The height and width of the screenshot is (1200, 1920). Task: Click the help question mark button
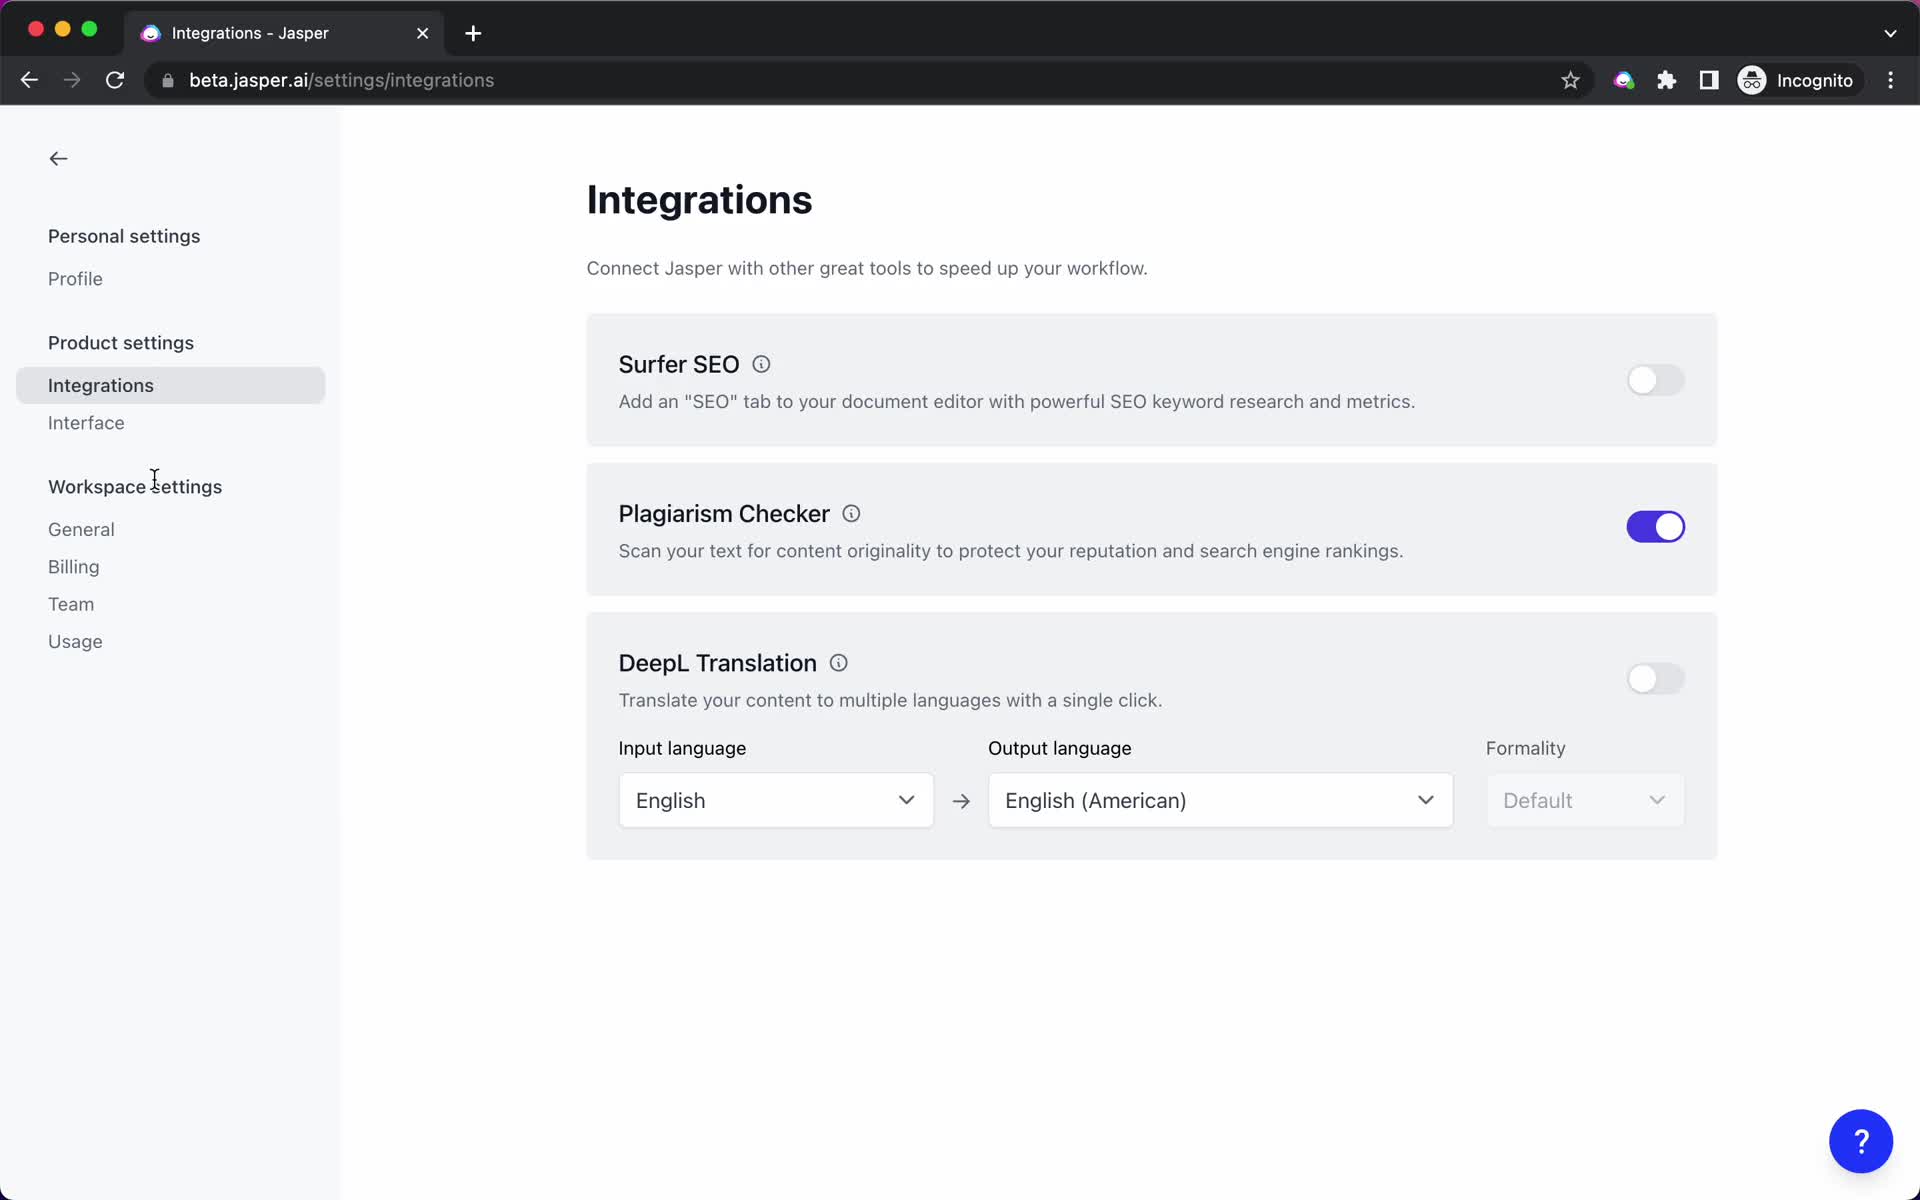[1861, 1142]
